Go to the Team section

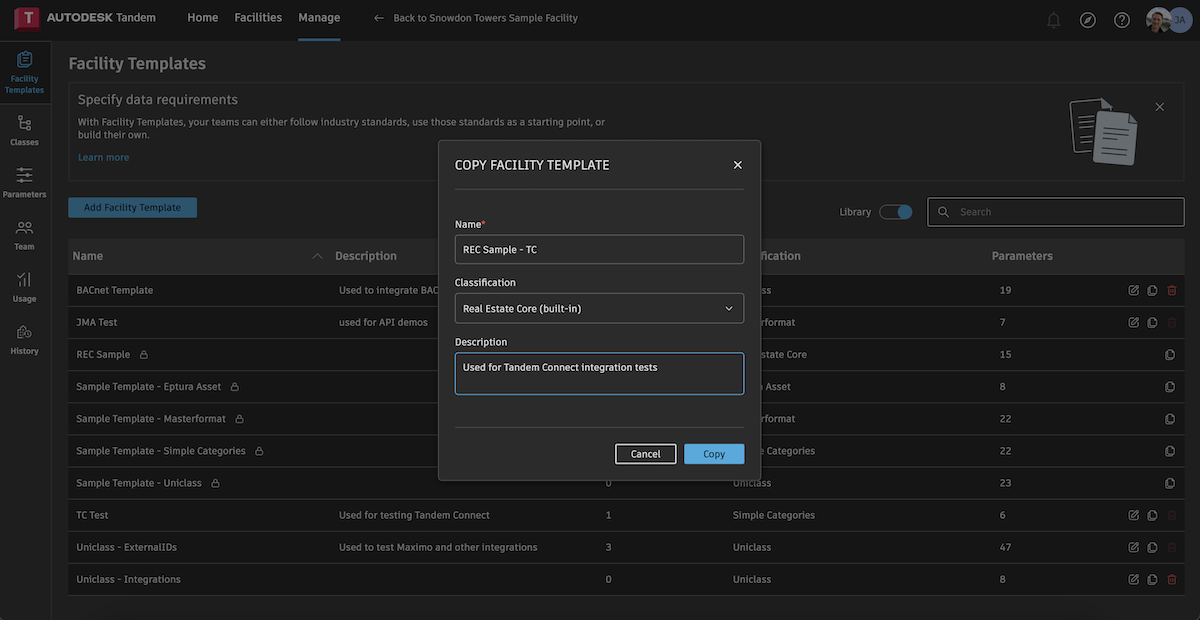pyautogui.click(x=24, y=235)
